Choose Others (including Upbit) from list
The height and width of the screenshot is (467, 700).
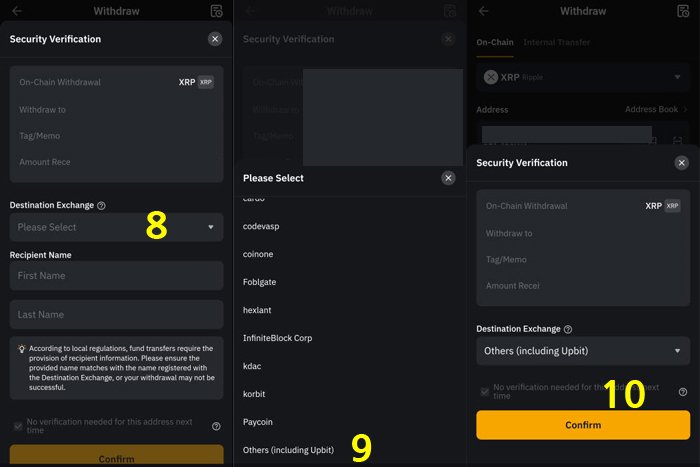tap(288, 450)
